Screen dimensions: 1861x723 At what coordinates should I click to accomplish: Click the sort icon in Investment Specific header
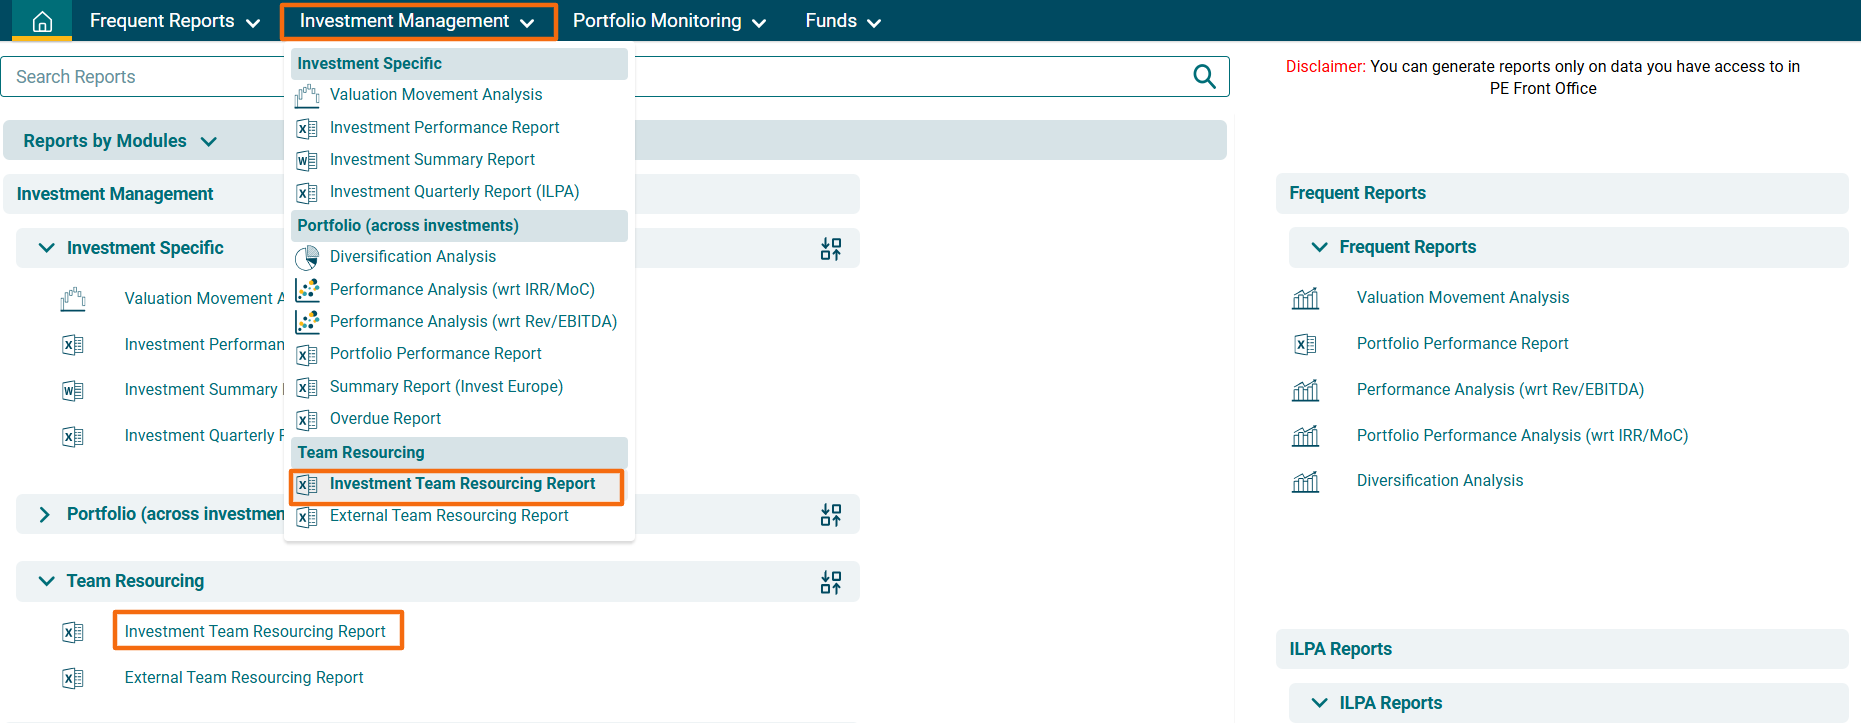point(830,249)
